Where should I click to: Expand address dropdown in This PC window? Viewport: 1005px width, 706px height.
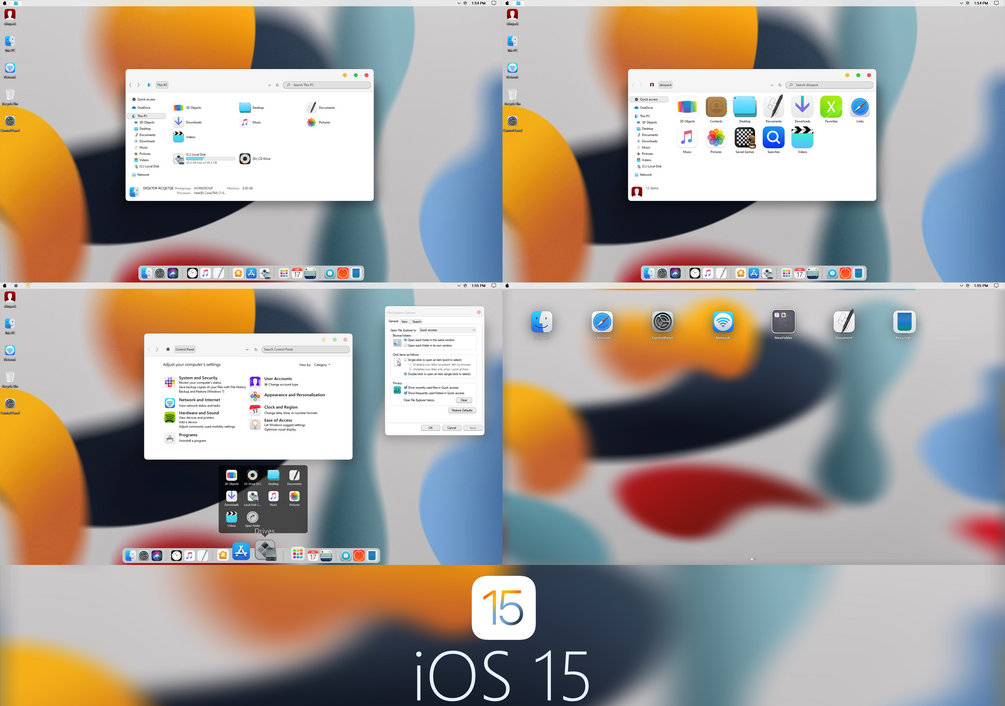269,85
